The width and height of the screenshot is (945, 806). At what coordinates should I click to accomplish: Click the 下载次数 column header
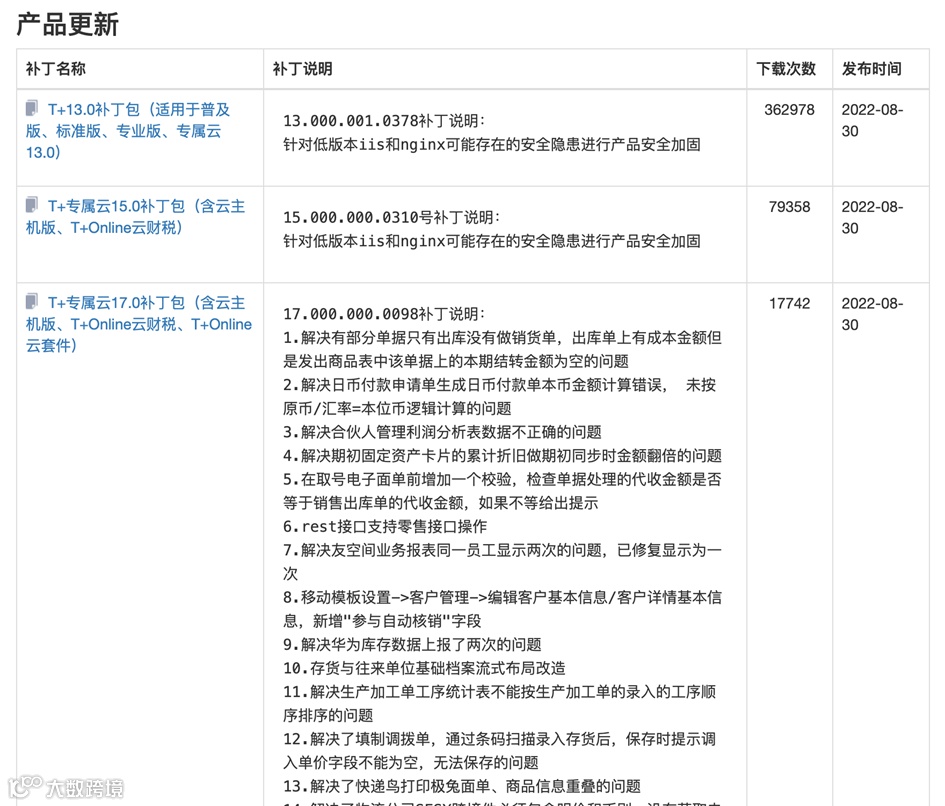[x=786, y=69]
